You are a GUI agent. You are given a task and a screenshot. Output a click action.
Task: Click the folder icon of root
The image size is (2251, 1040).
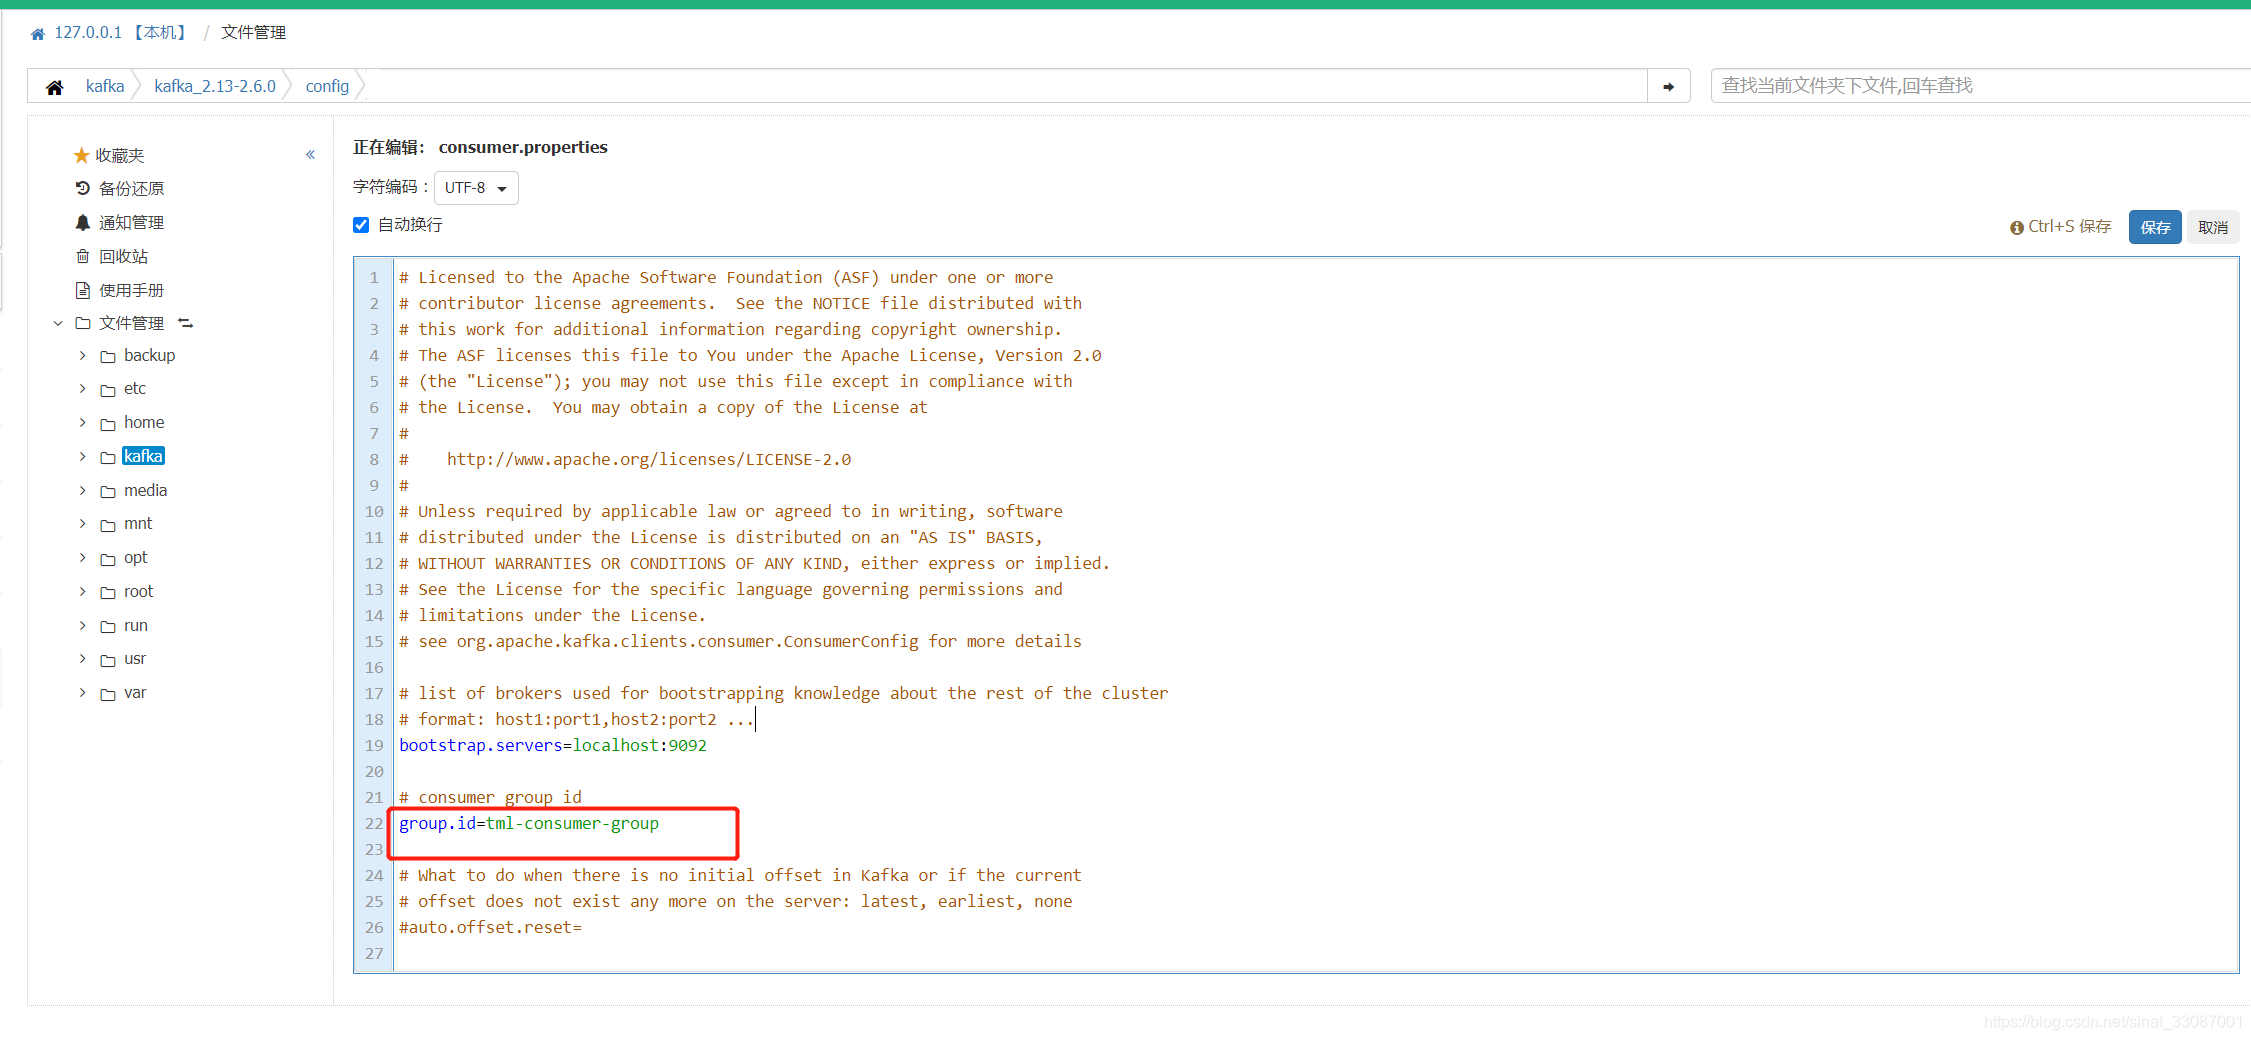click(108, 592)
